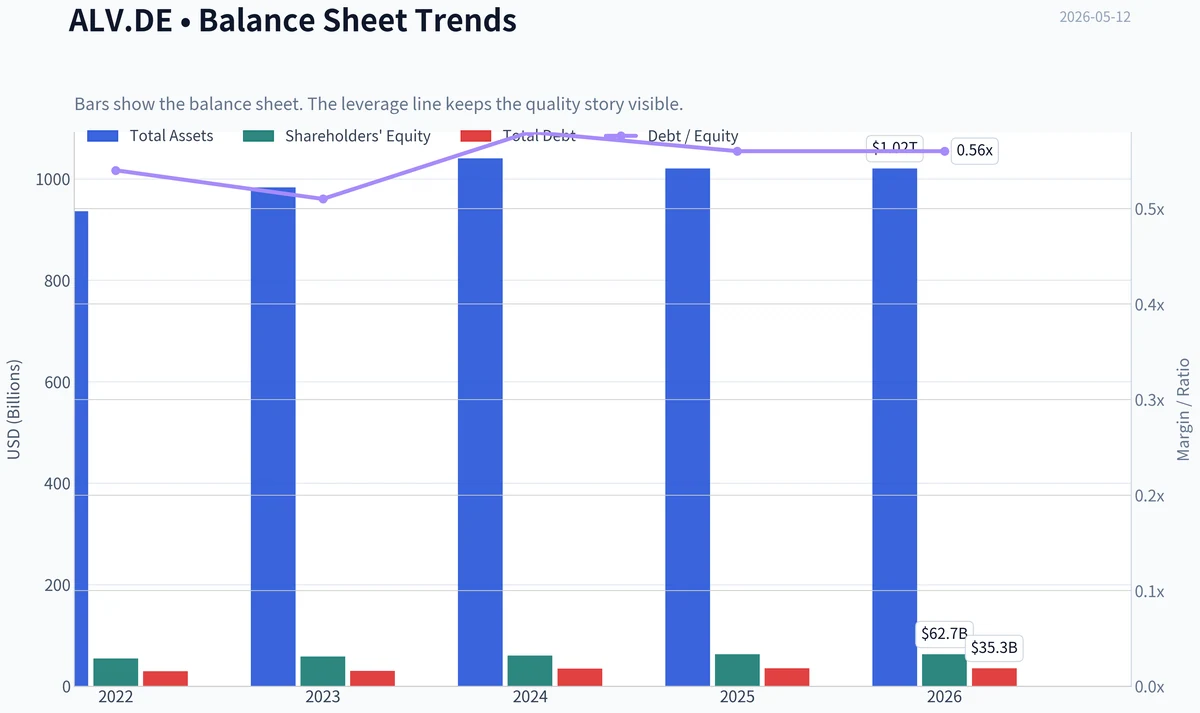This screenshot has height=713, width=1200.
Task: Click the 2022 Shareholders' Equity green bar
Action: pos(116,672)
